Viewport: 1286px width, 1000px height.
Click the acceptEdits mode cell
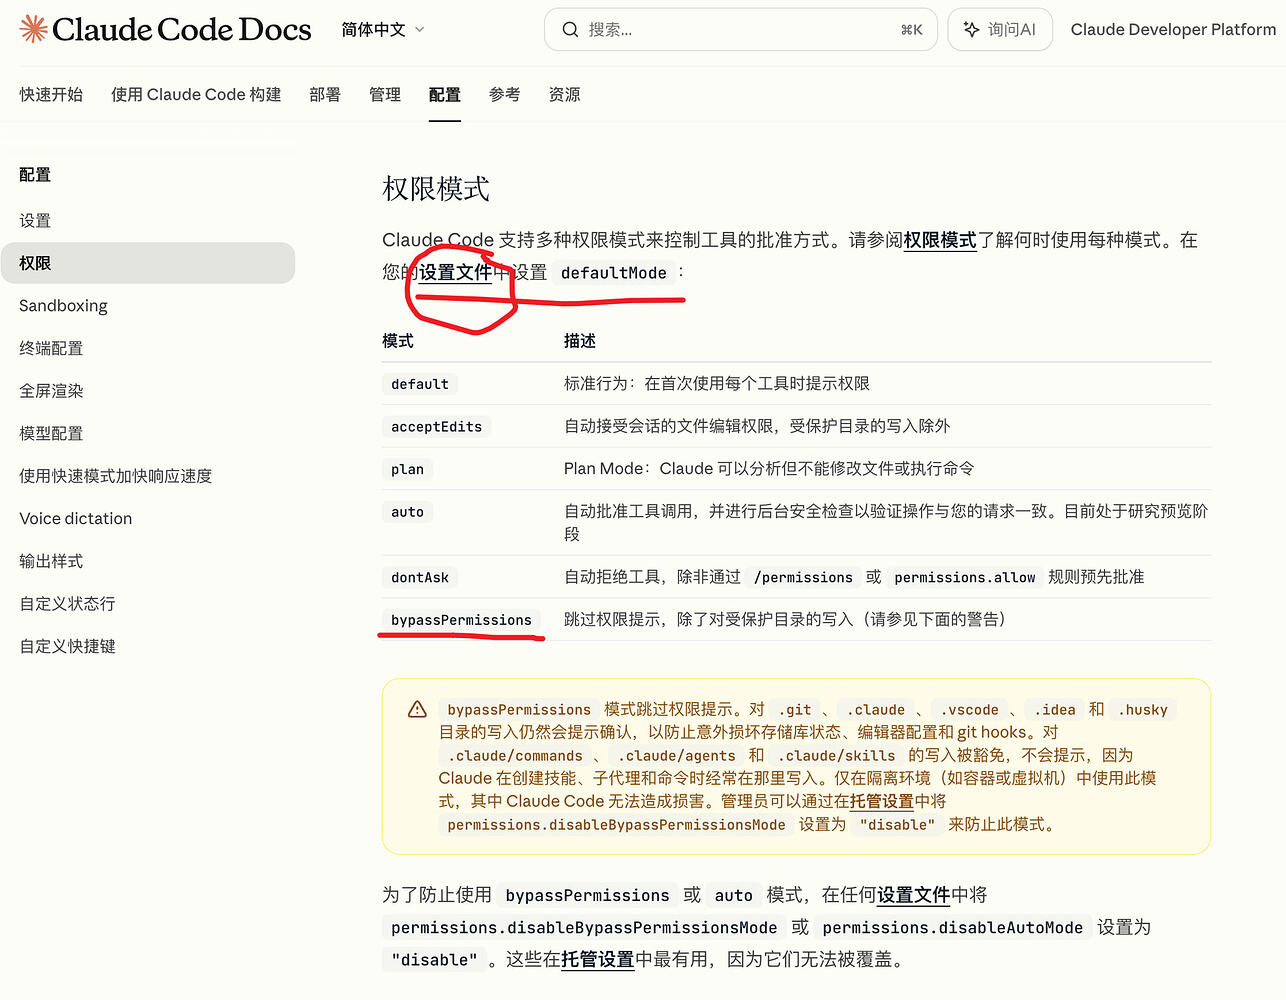click(436, 427)
